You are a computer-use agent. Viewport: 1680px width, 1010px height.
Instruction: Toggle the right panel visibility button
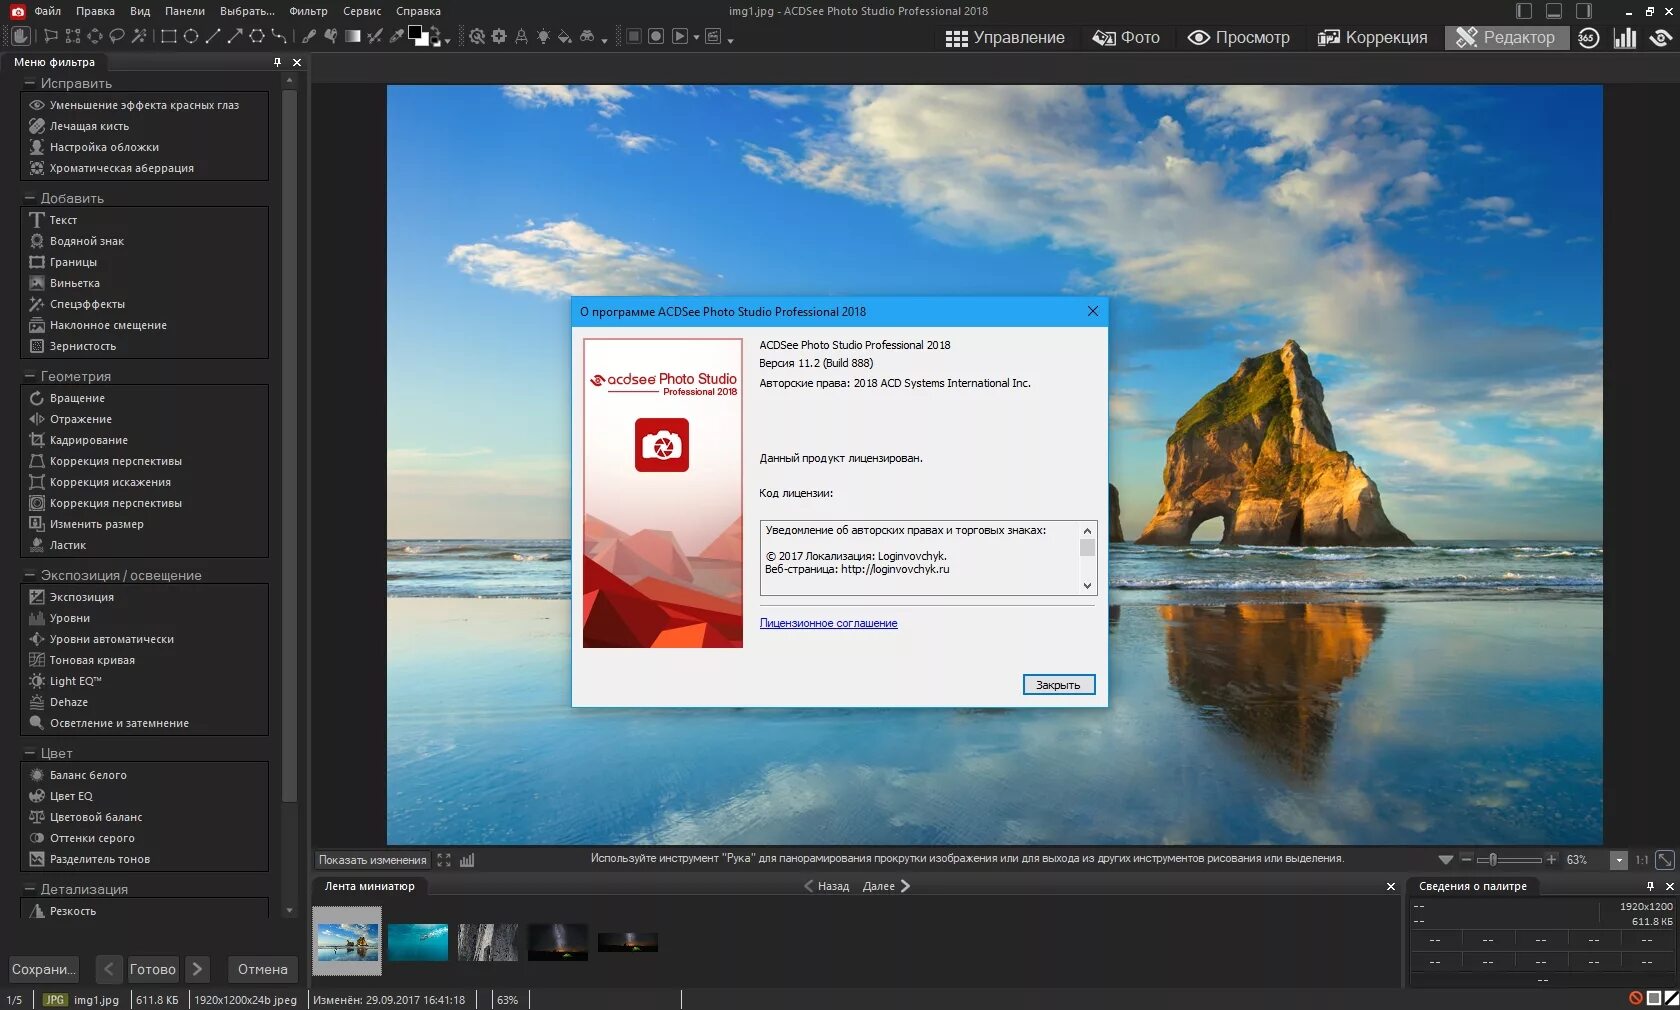coord(1584,11)
